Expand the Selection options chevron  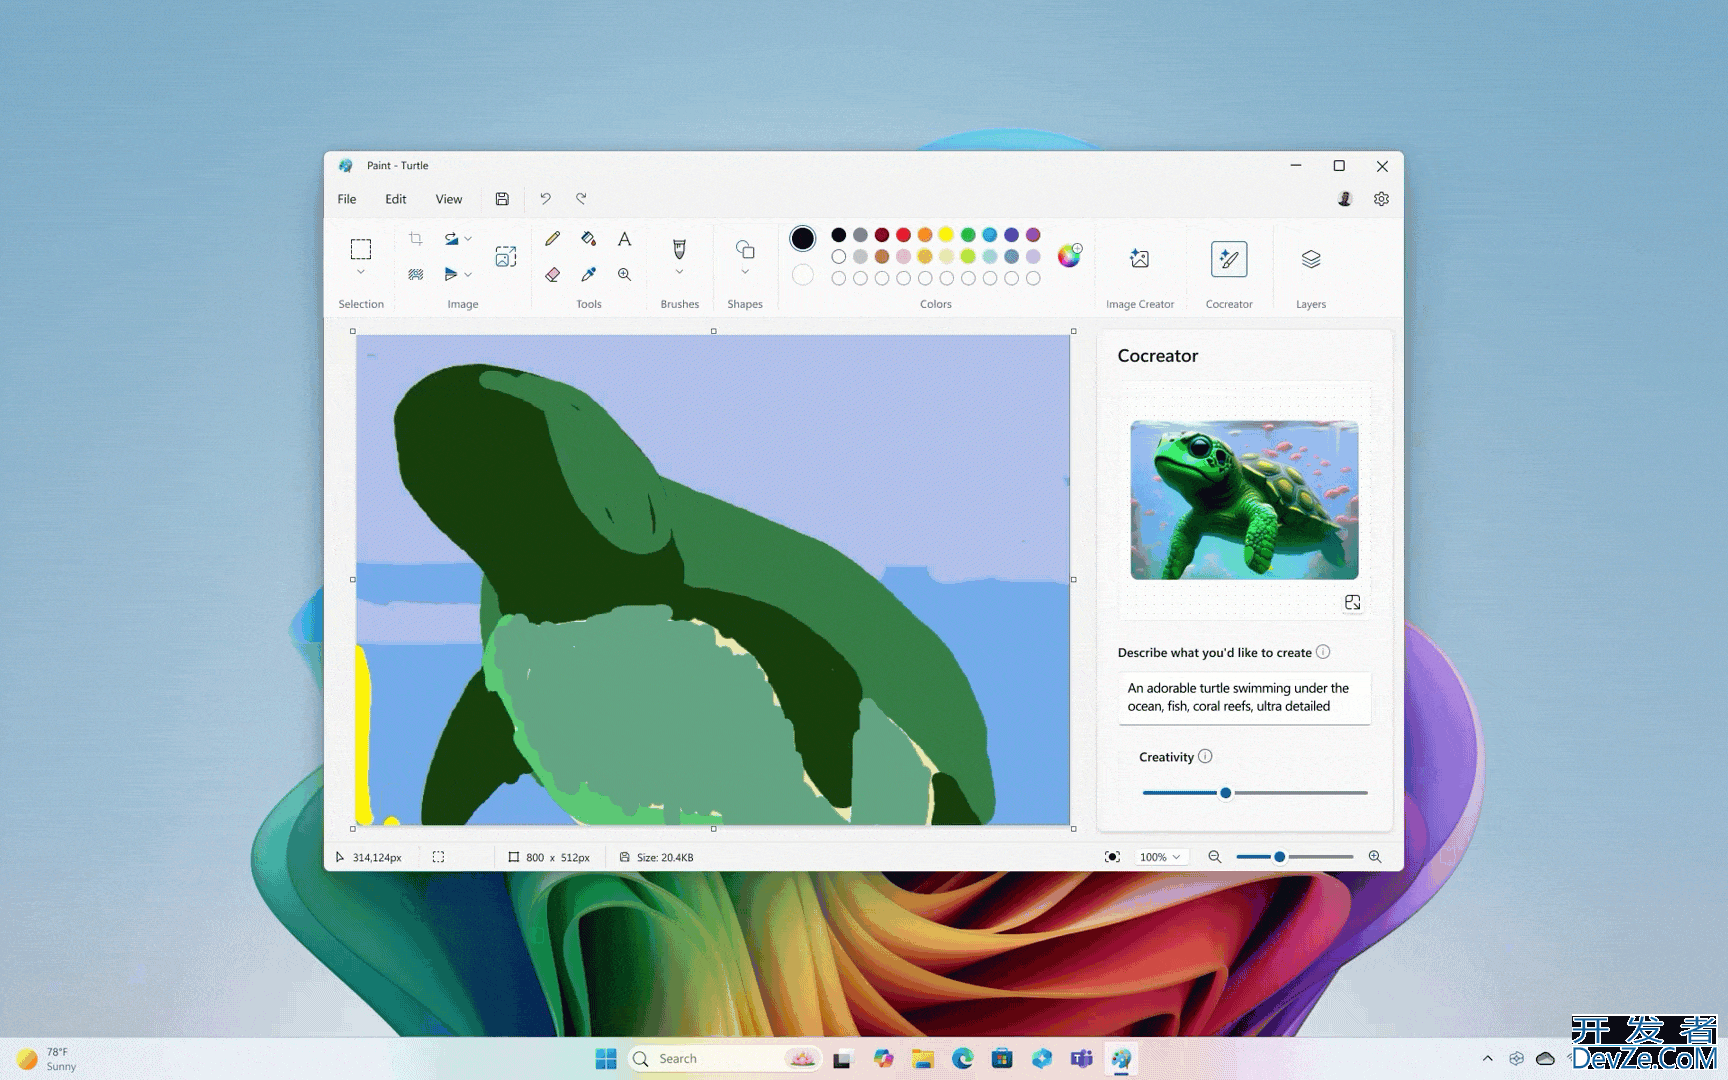tap(361, 272)
